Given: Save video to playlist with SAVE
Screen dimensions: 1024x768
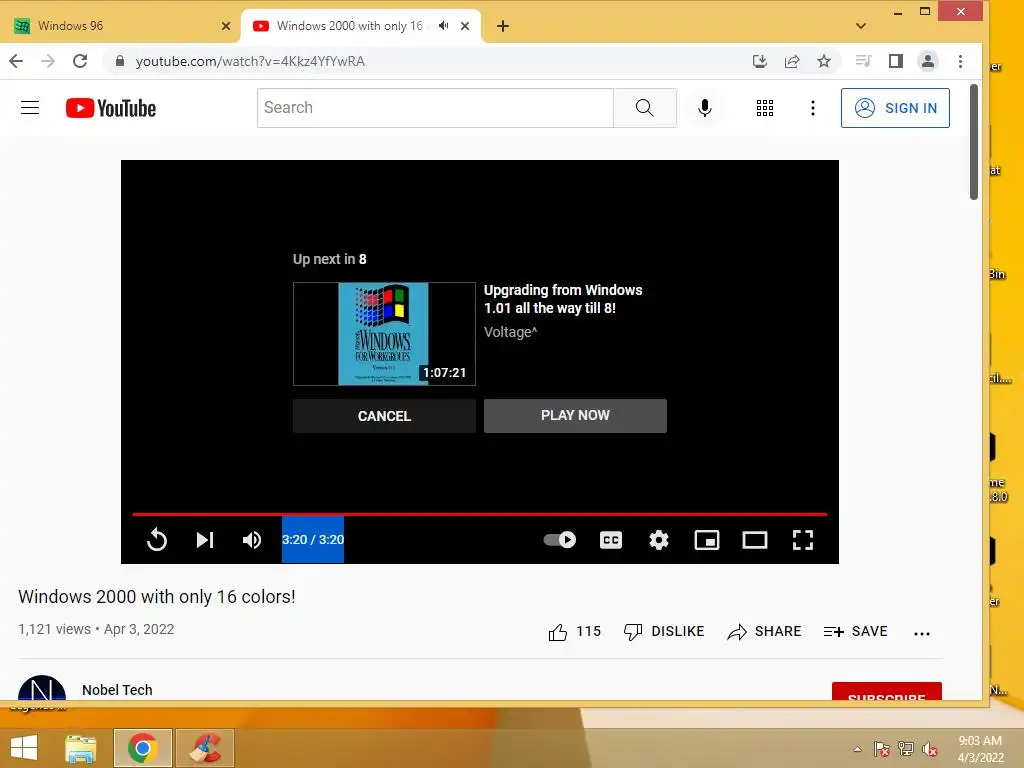Looking at the screenshot, I should pyautogui.click(x=856, y=632).
